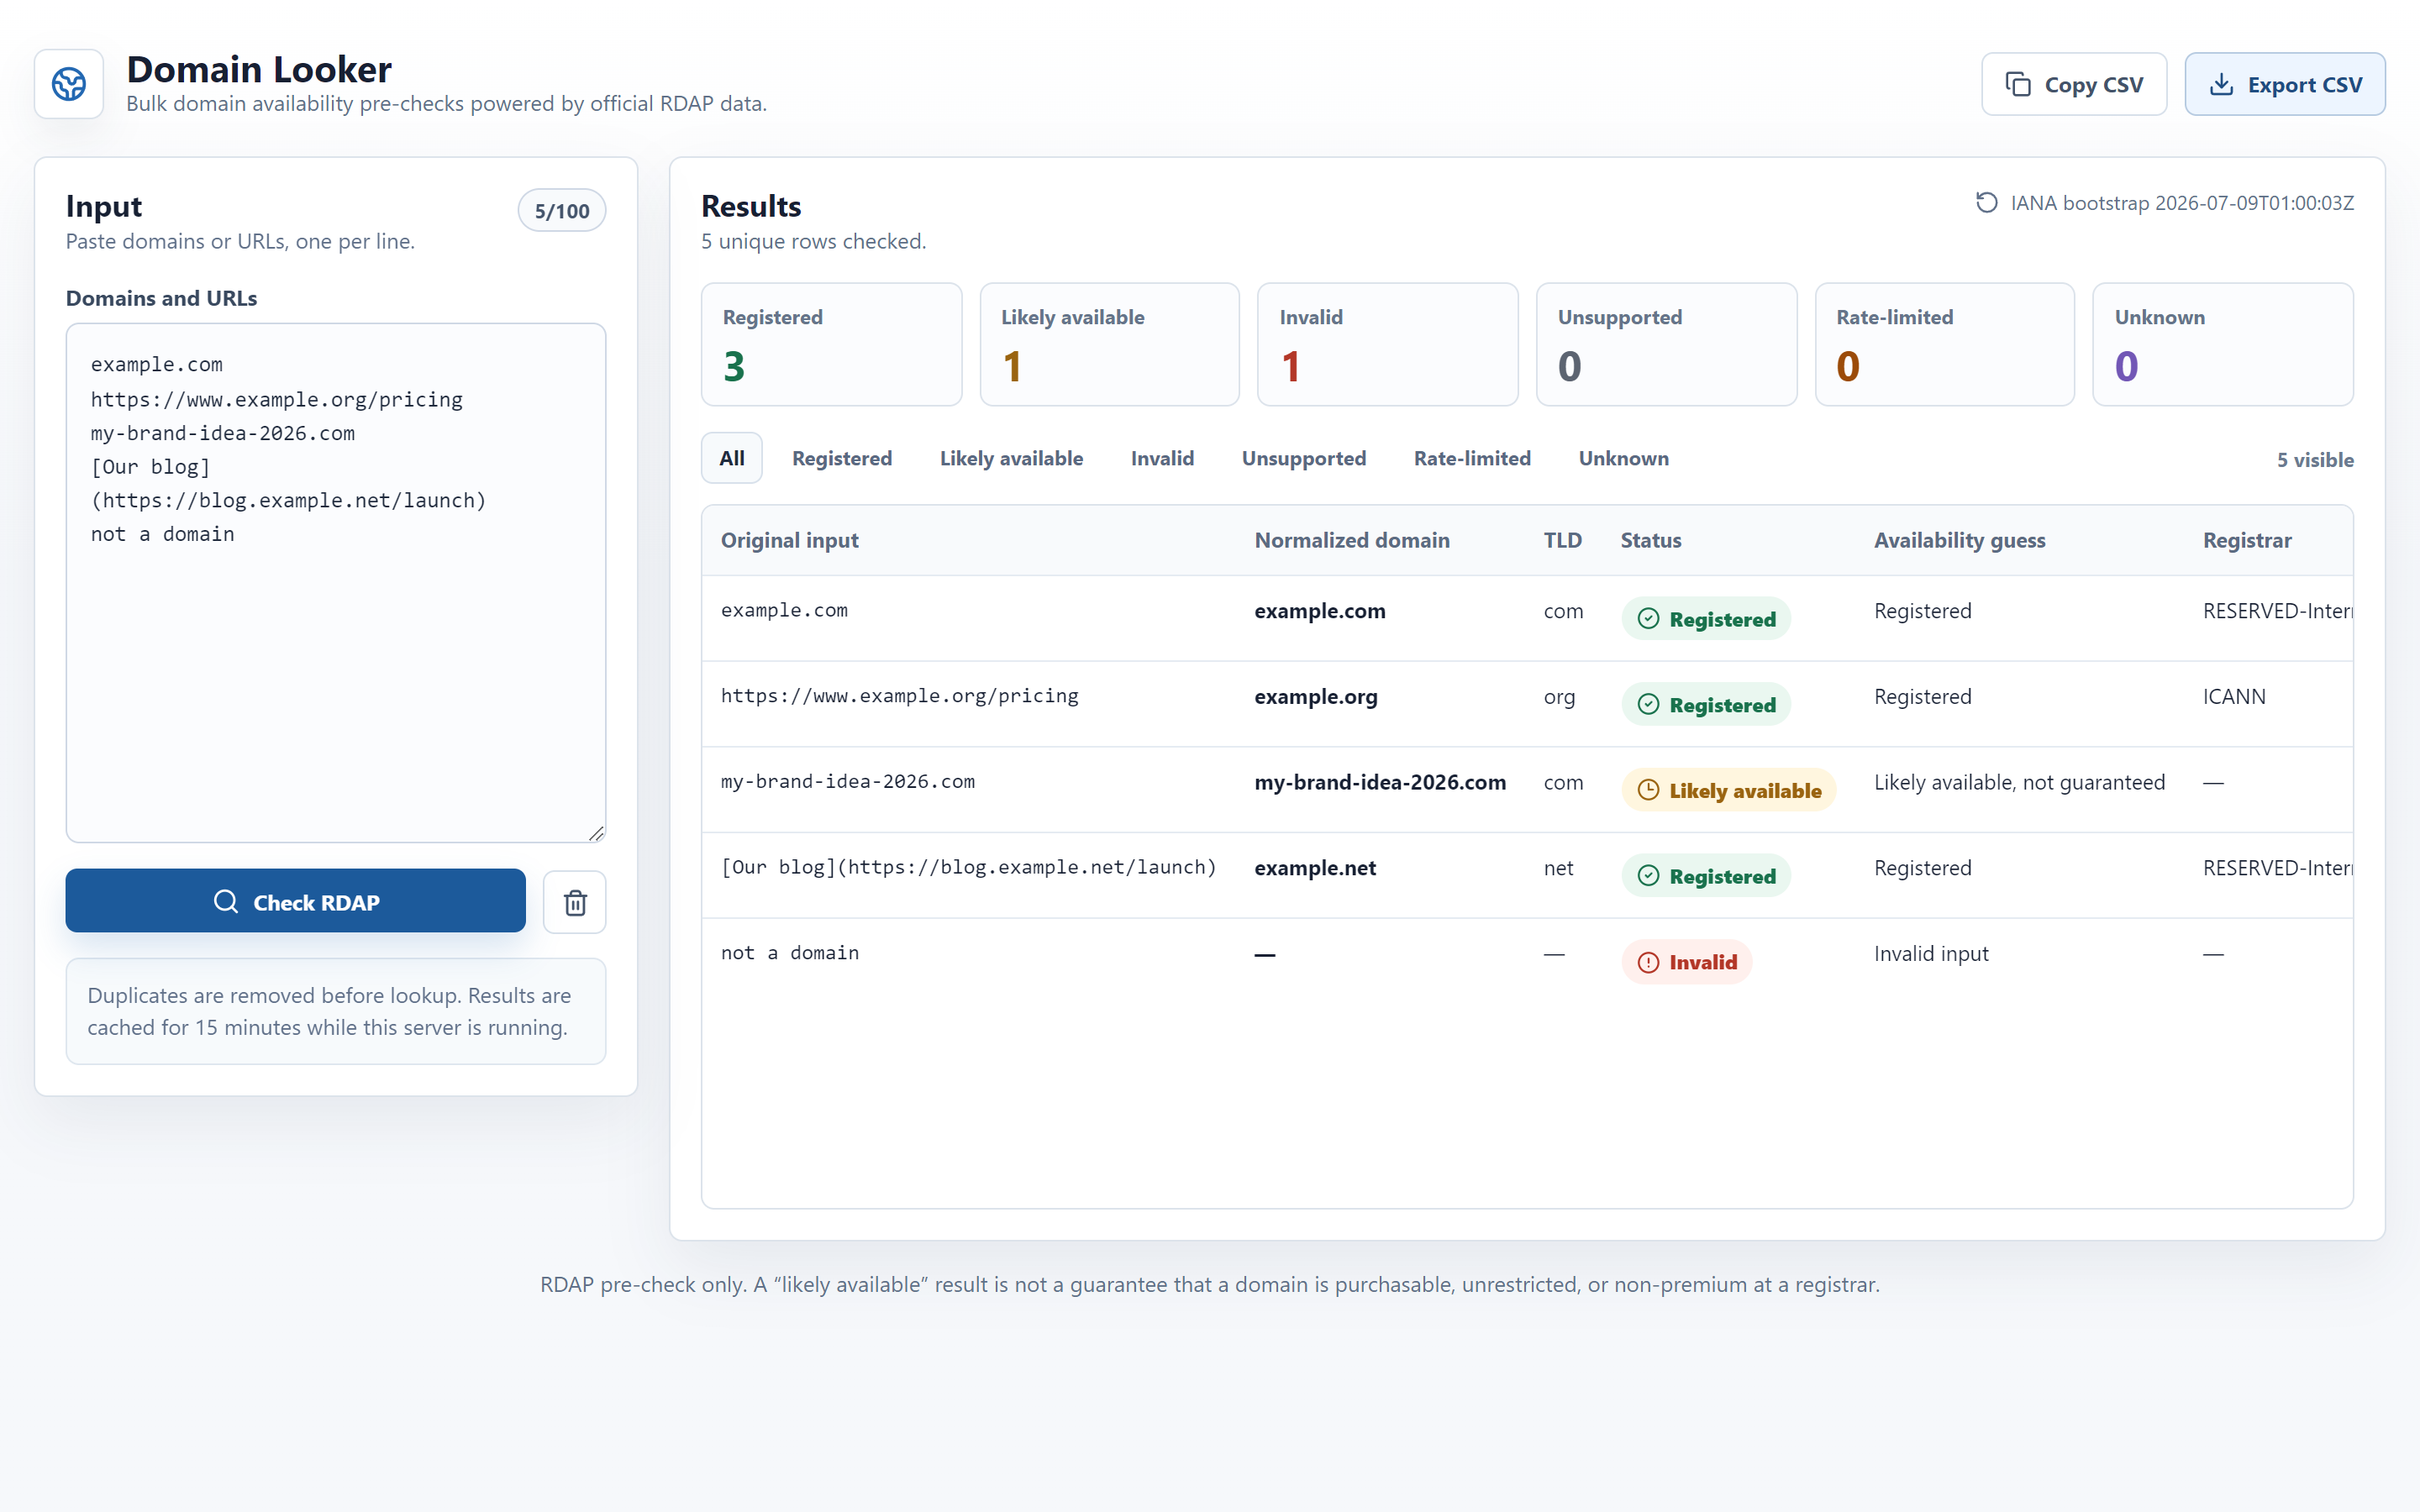Click the Likely available status badge
This screenshot has width=2420, height=1512.
click(1728, 790)
